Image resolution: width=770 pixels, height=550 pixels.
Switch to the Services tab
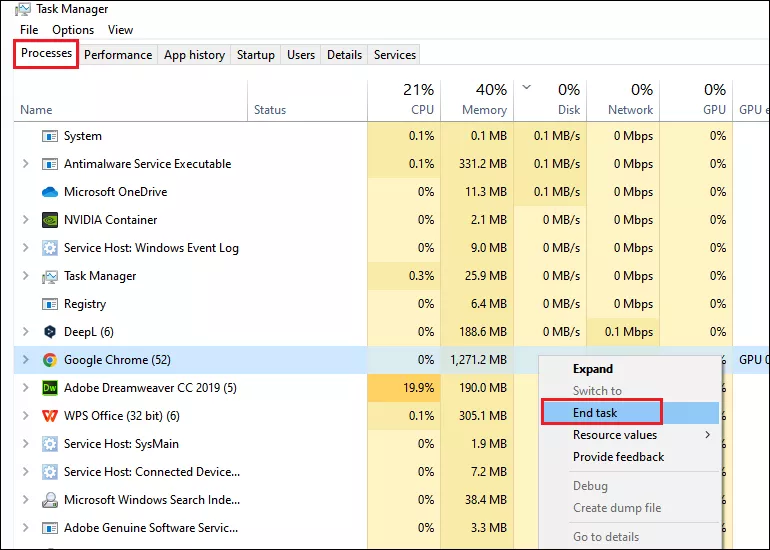coord(395,55)
